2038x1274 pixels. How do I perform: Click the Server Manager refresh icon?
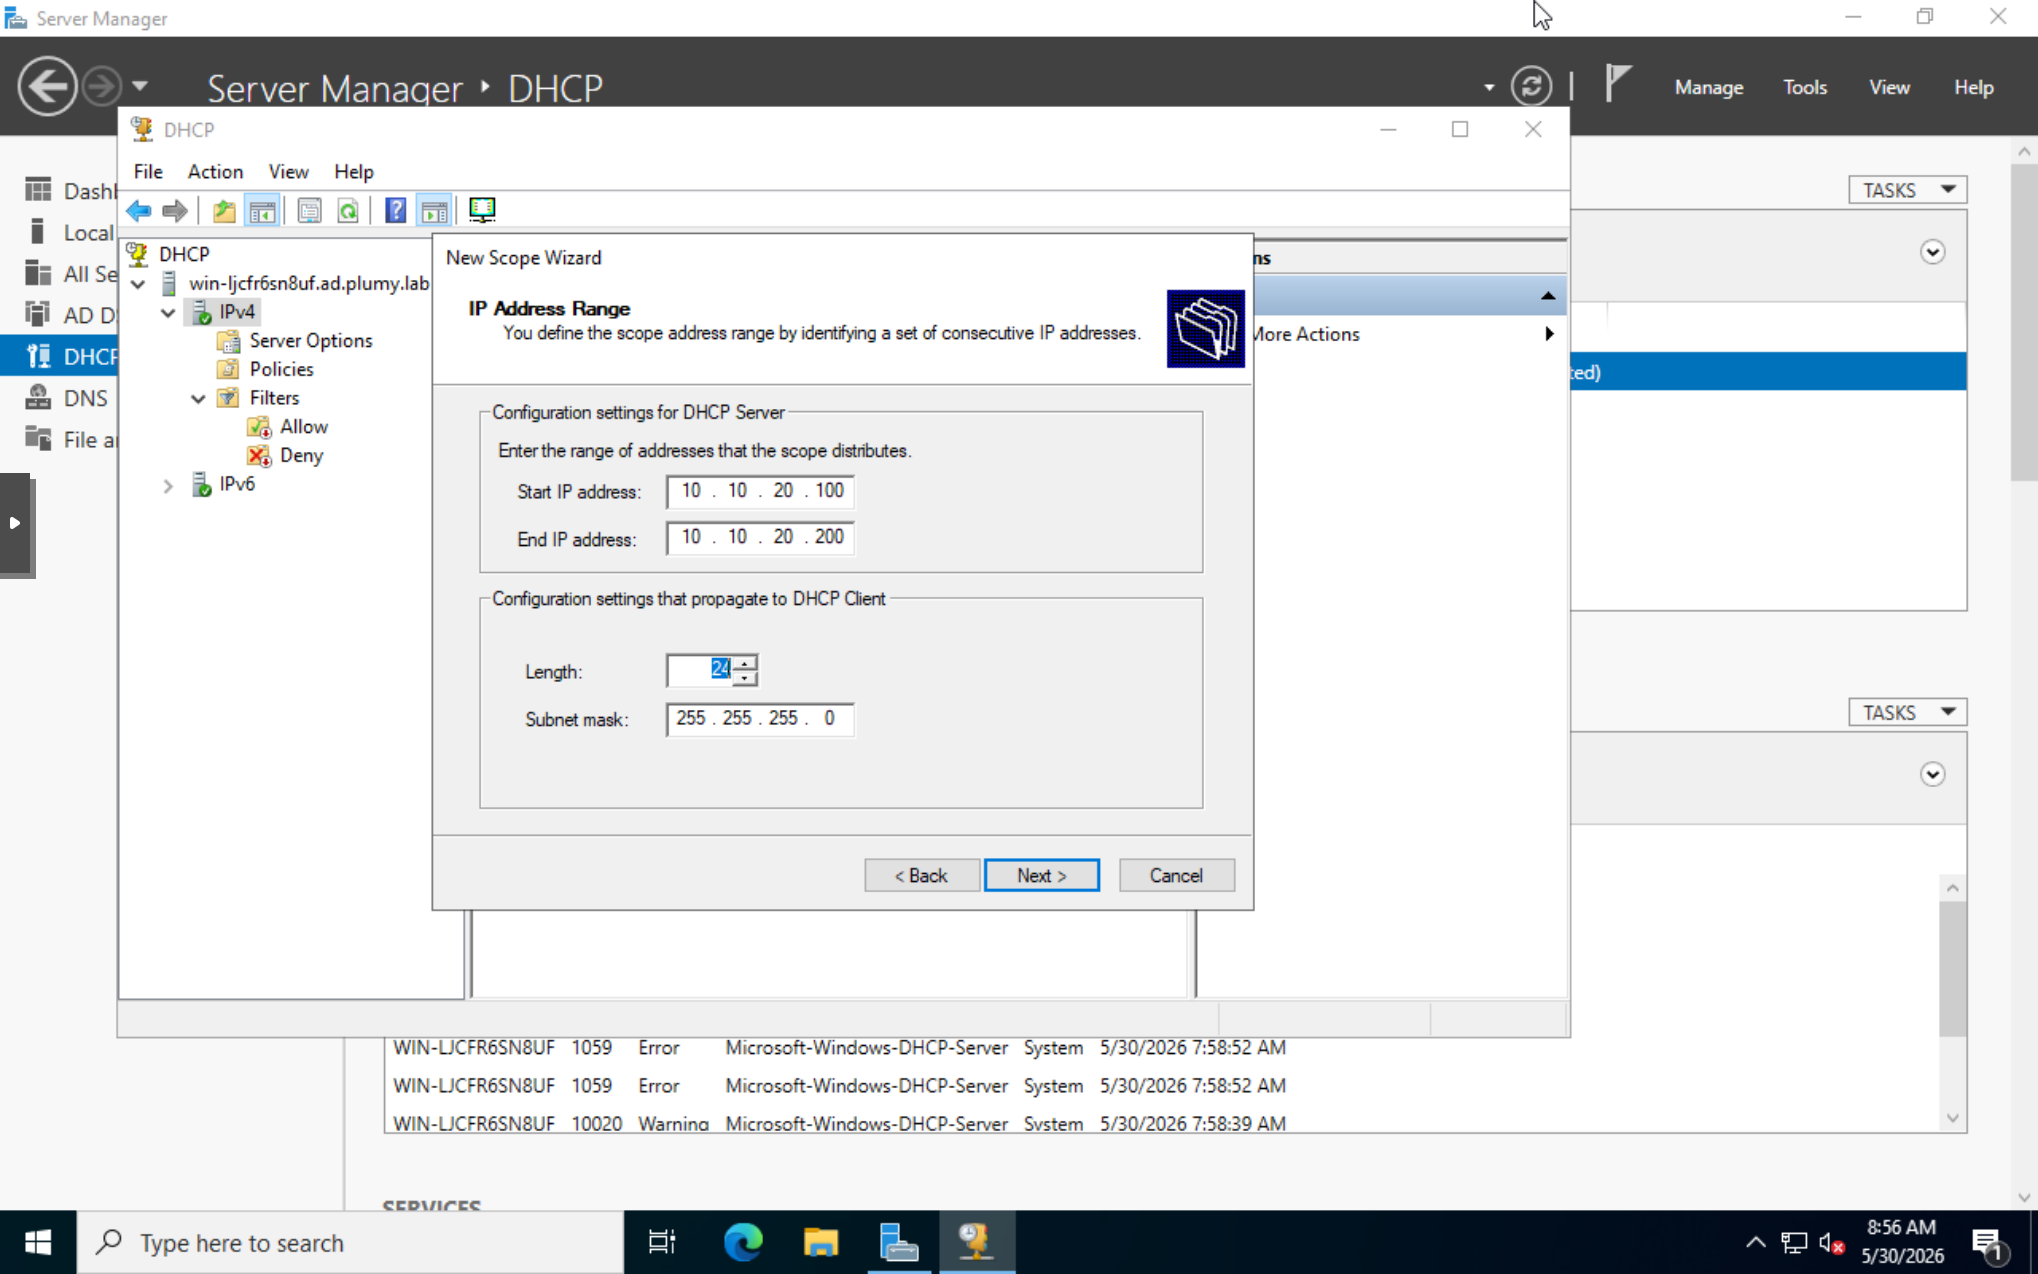coord(1531,87)
